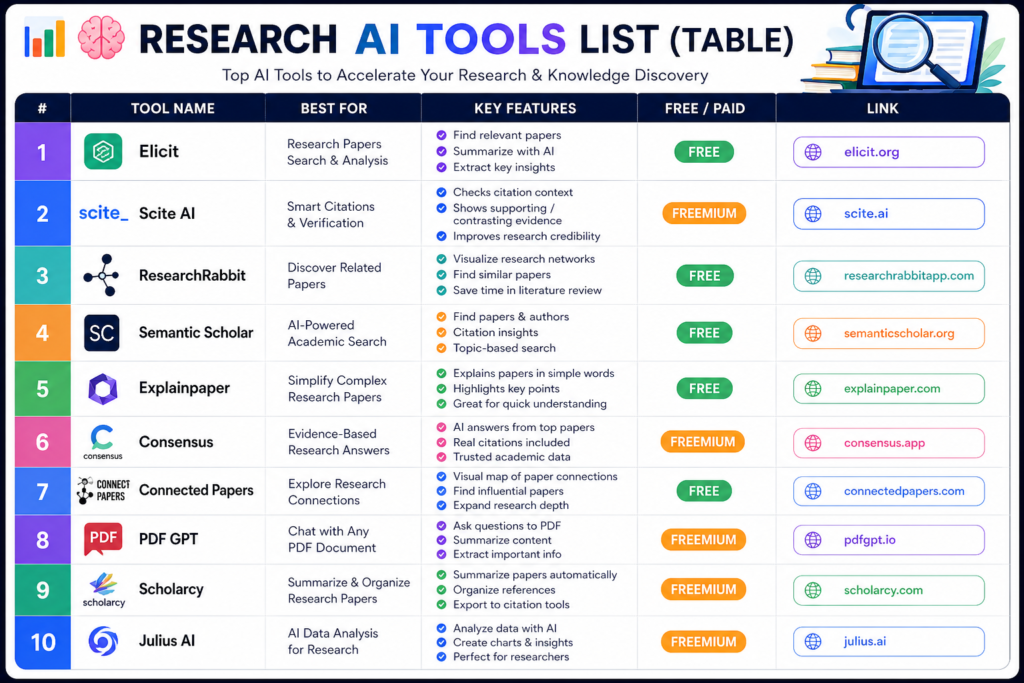Image resolution: width=1024 pixels, height=683 pixels.
Task: Click the globe icon beside elicit.org
Action: (x=813, y=152)
